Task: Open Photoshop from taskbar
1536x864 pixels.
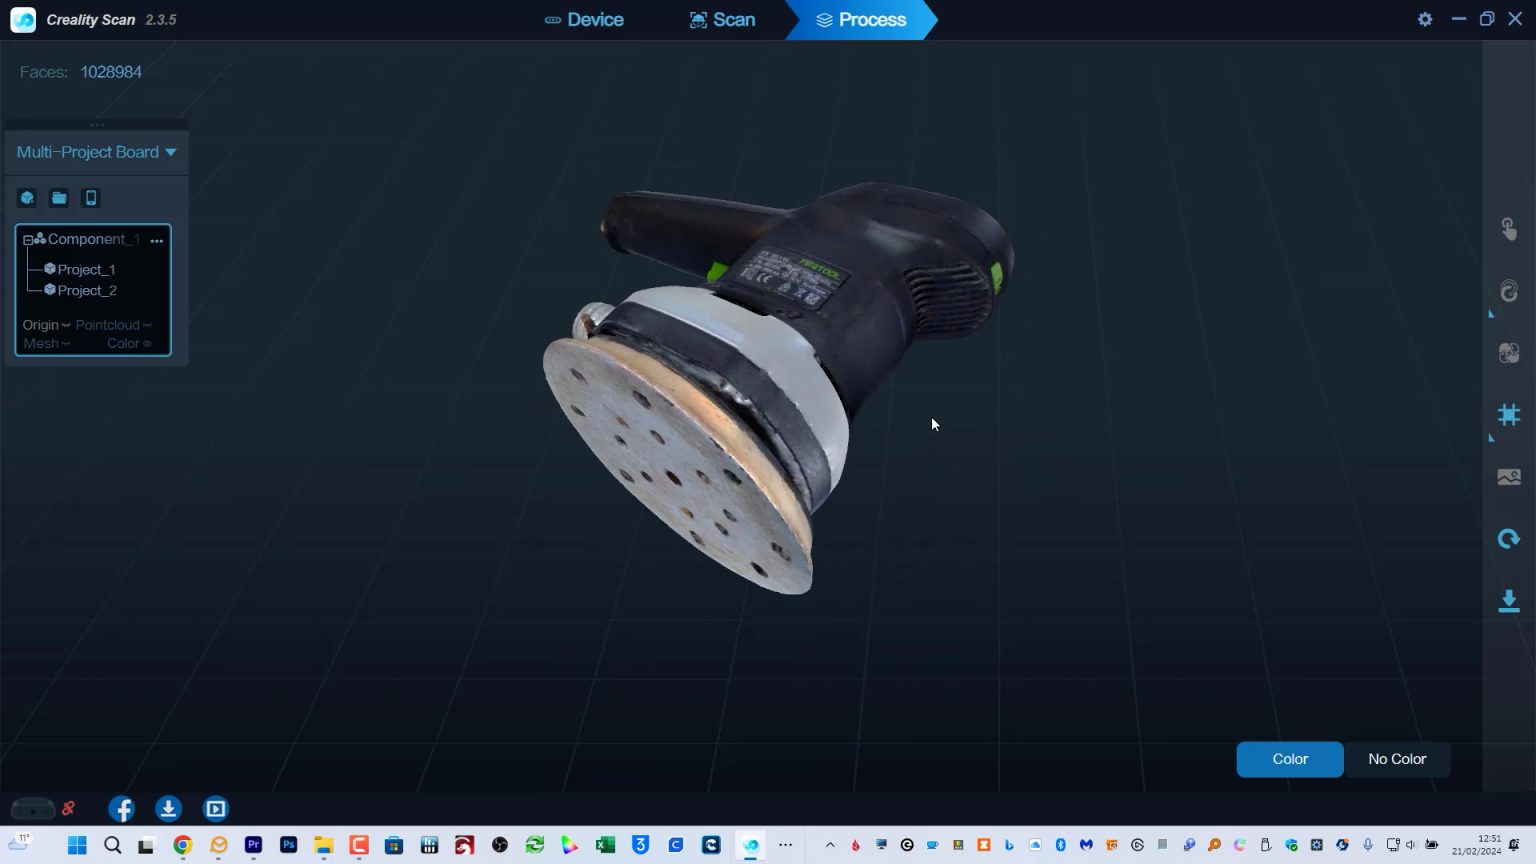Action: [x=288, y=845]
